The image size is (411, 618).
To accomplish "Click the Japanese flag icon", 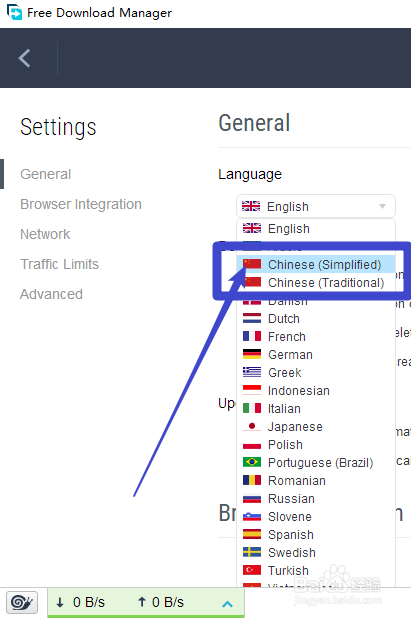I will coord(252,426).
